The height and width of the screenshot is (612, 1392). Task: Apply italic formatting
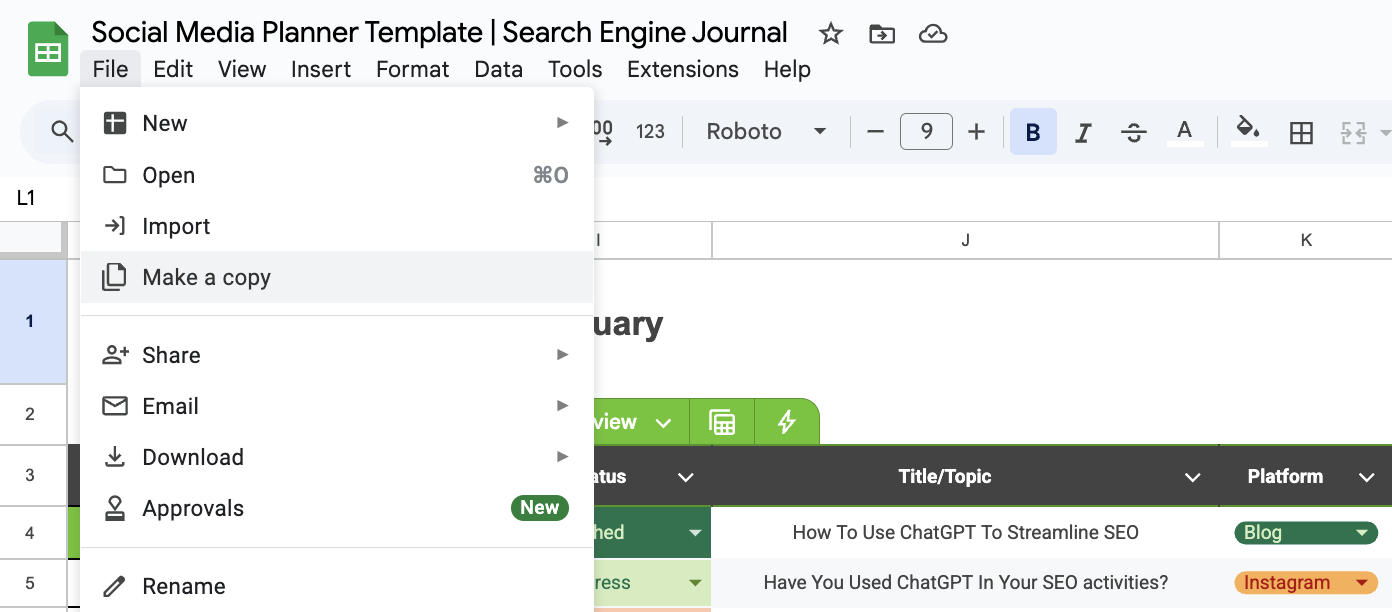point(1082,132)
